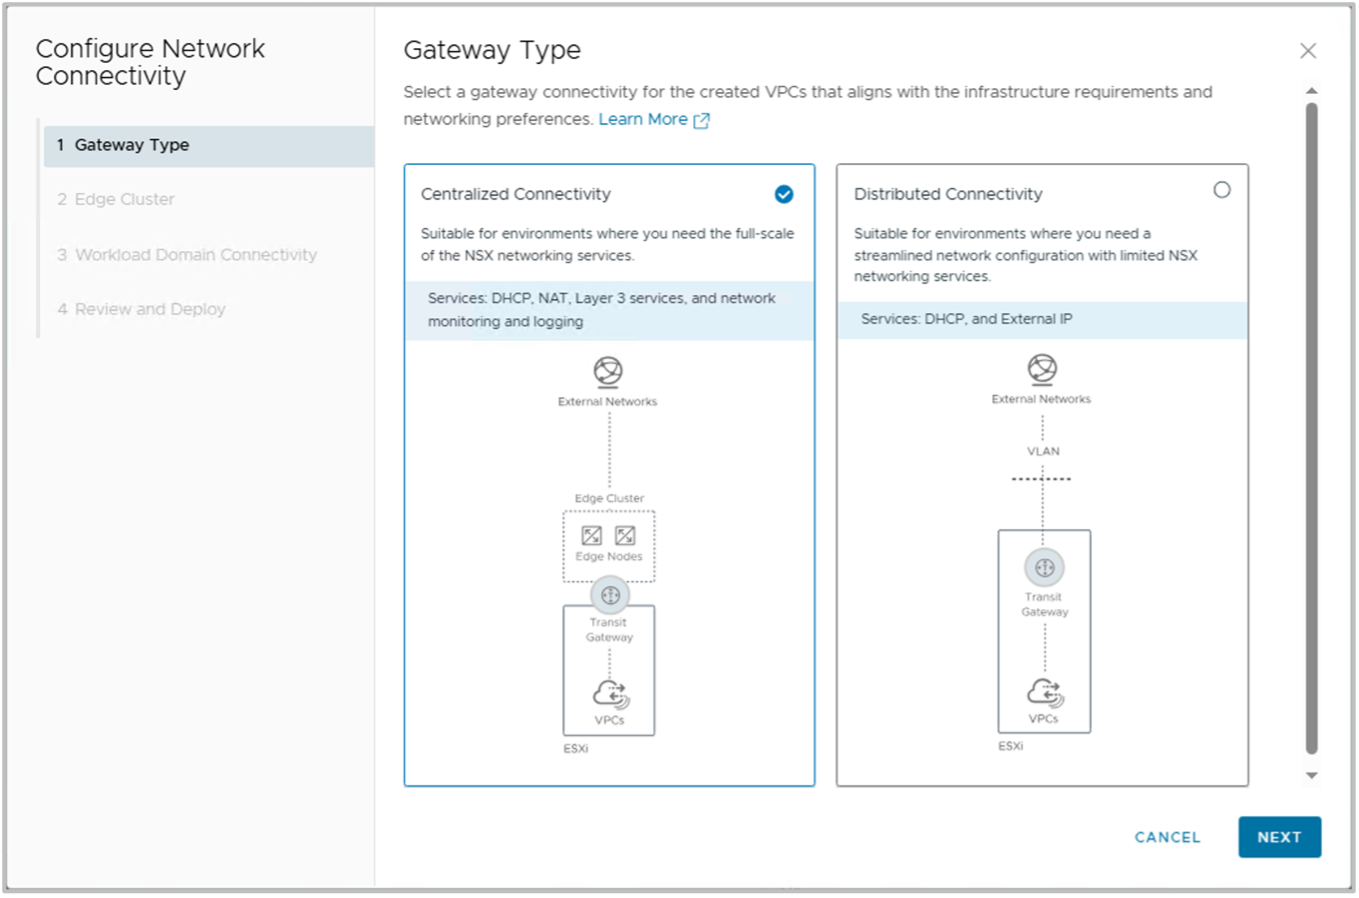Click the ESXi box in the Distributed diagram
This screenshot has height=898, width=1359.
(x=1044, y=630)
